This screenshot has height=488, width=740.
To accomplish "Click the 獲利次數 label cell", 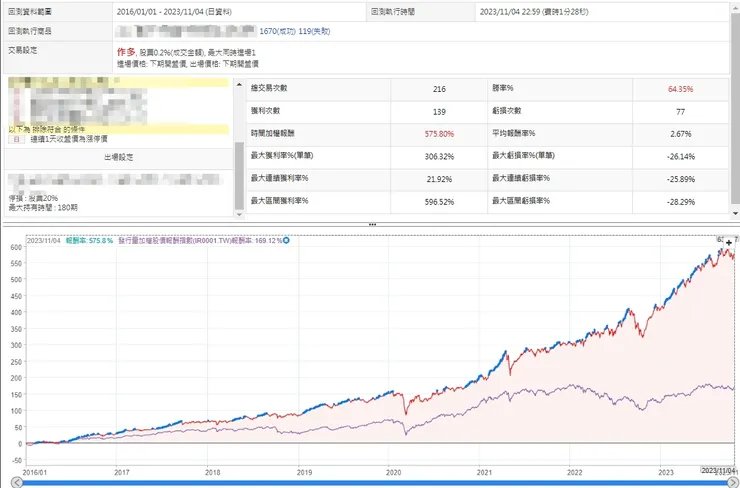I will pos(319,111).
